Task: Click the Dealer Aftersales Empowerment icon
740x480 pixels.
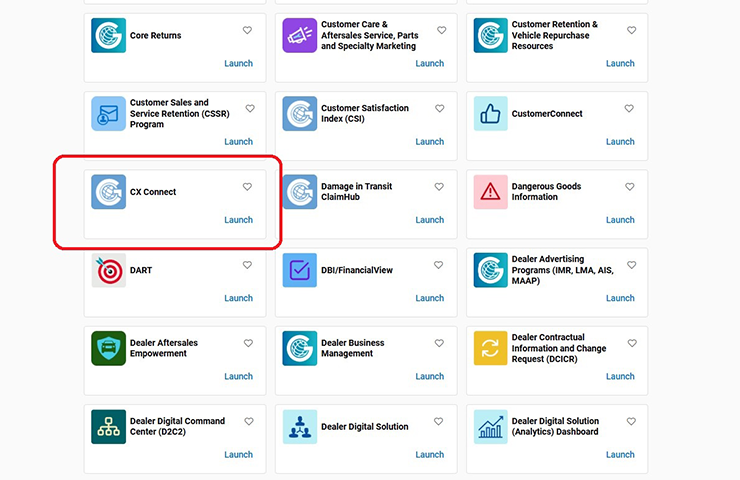Action: coord(108,348)
